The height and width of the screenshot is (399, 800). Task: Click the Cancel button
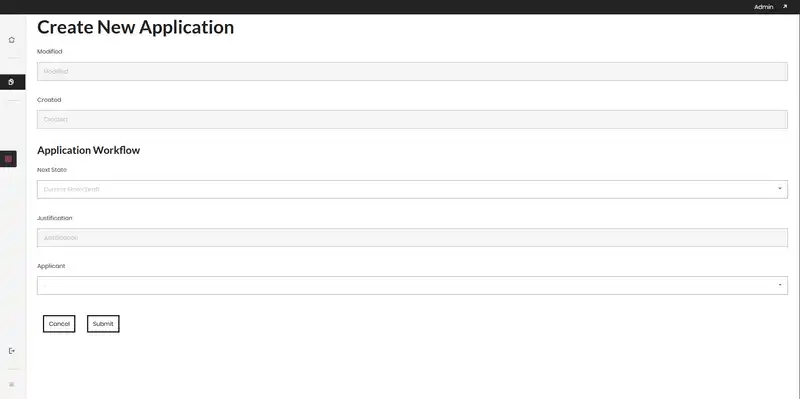[59, 323]
